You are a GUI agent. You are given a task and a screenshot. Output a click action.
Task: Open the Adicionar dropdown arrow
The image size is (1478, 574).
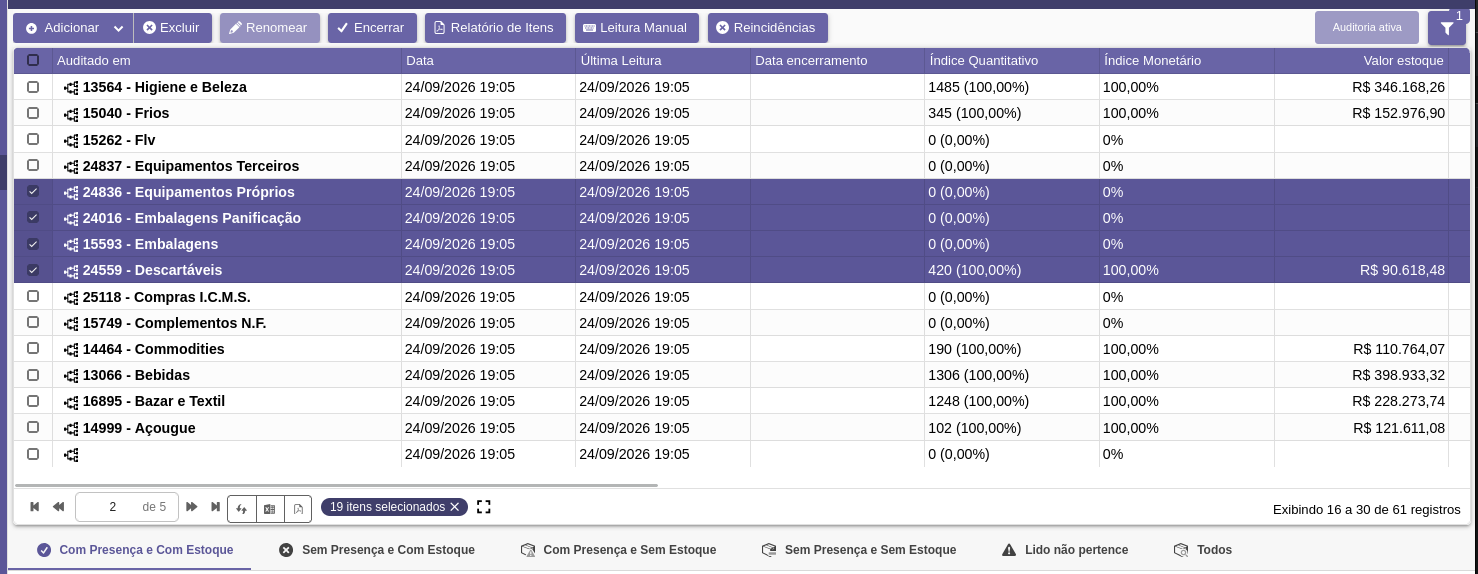[119, 28]
